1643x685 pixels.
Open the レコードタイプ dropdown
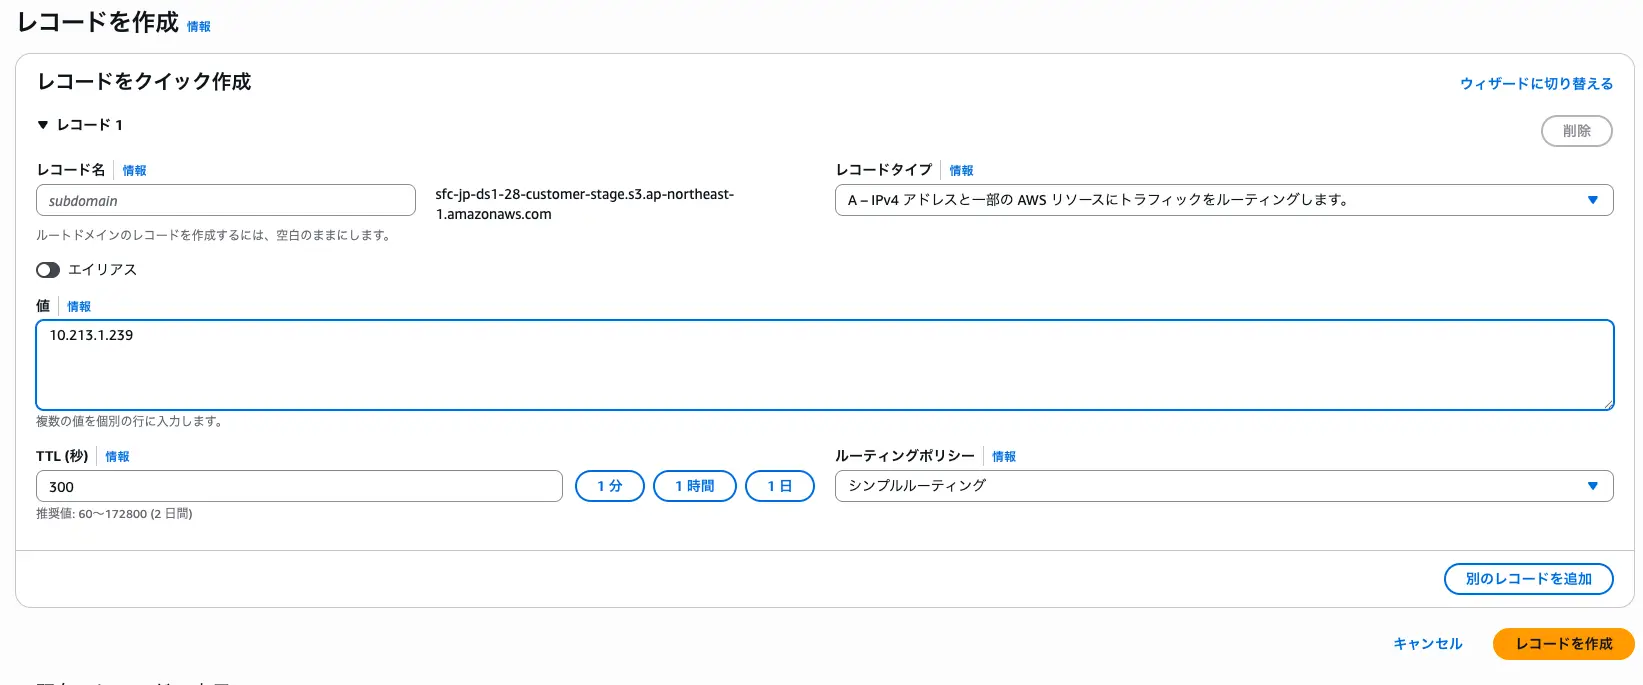[x=1223, y=200]
